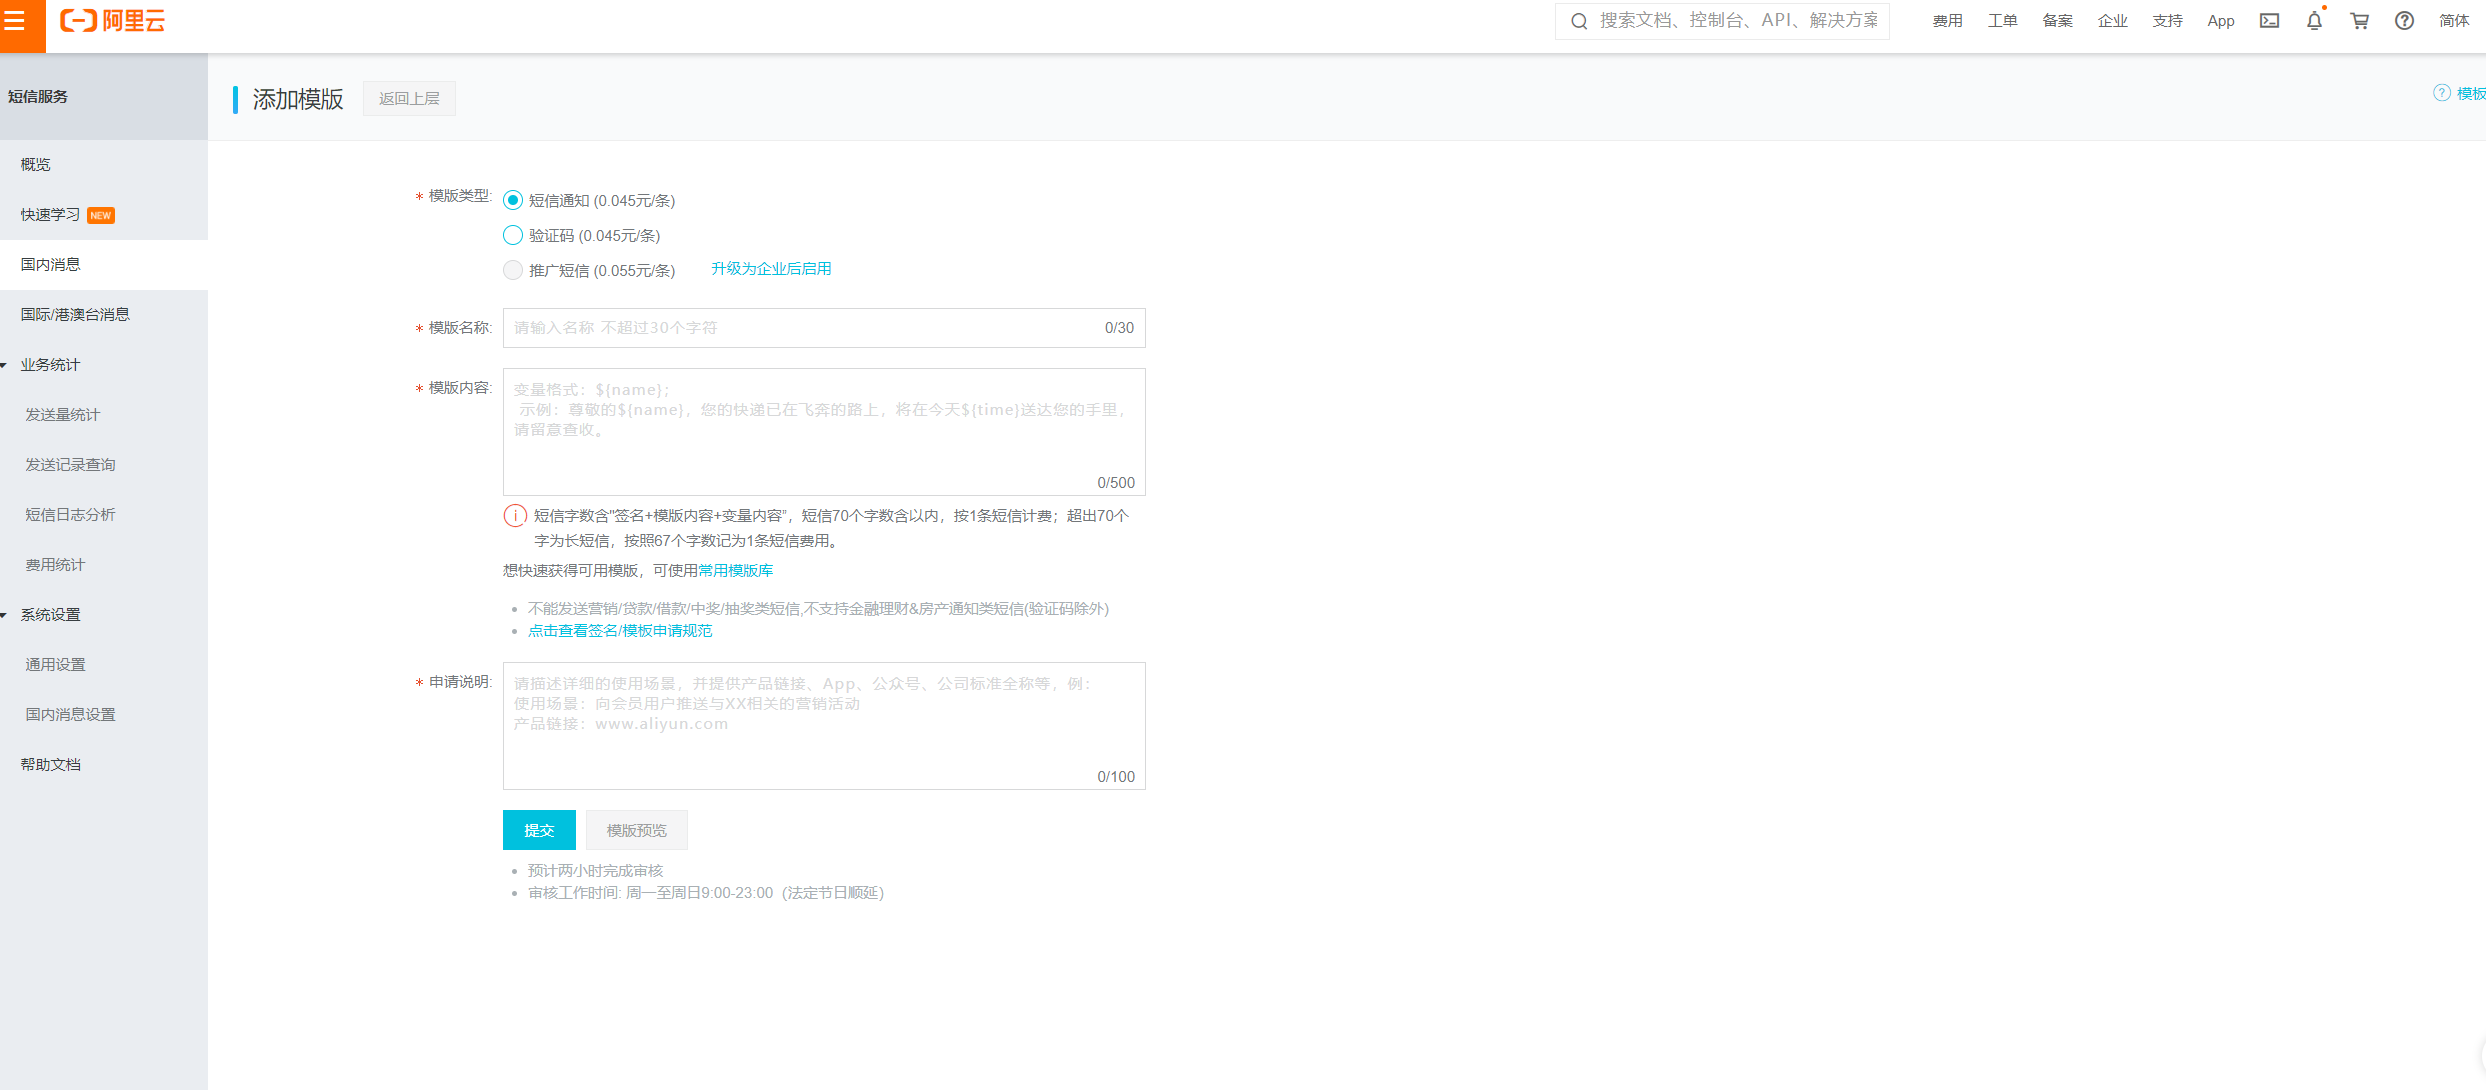Open the orange hamburger menu

pos(15,22)
